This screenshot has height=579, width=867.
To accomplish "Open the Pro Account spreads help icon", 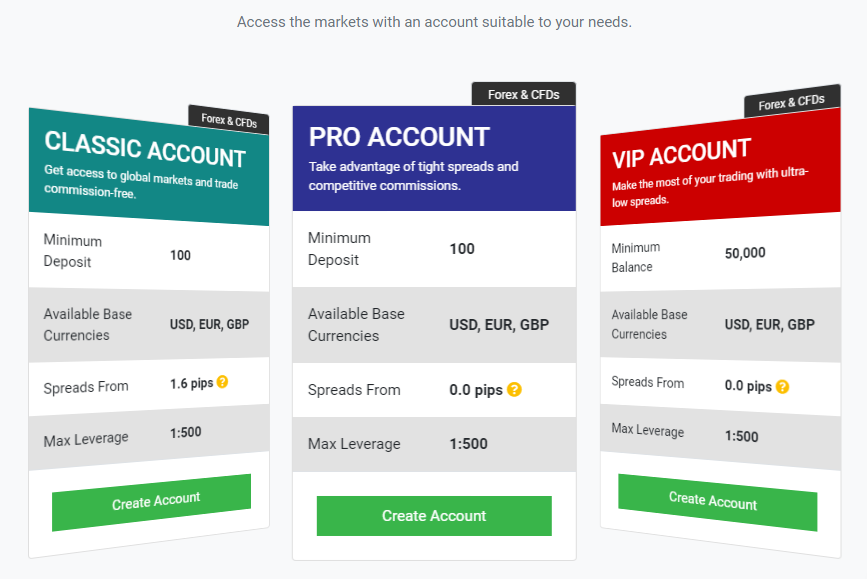I will (514, 389).
